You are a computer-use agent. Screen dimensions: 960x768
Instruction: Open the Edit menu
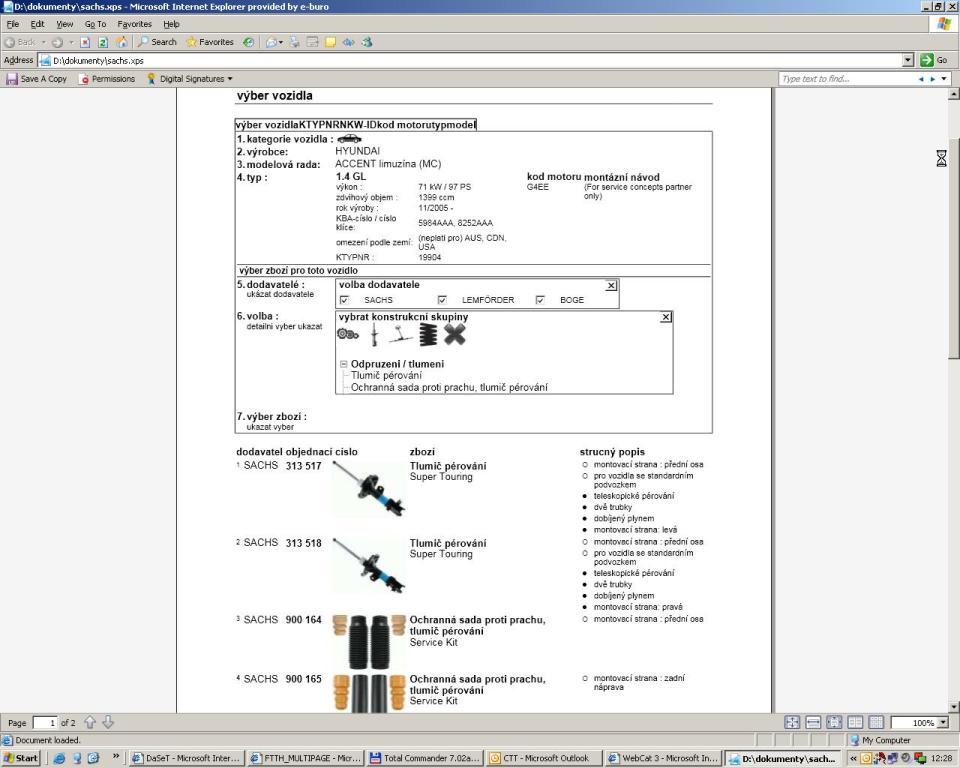click(37, 24)
